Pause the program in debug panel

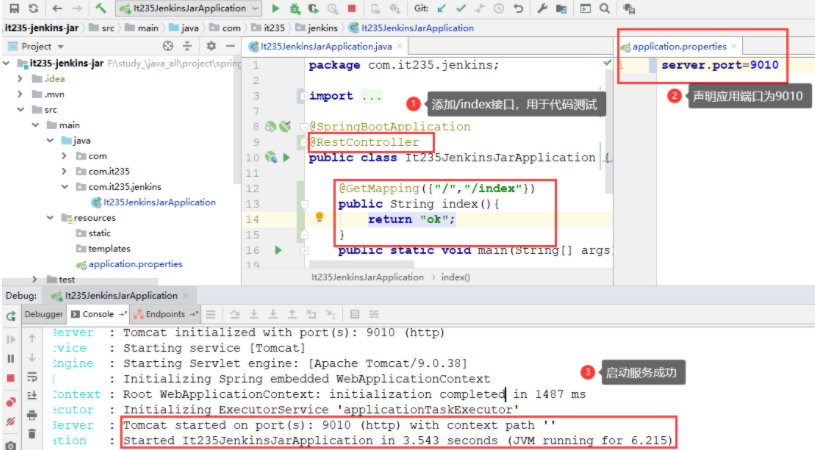(x=11, y=359)
